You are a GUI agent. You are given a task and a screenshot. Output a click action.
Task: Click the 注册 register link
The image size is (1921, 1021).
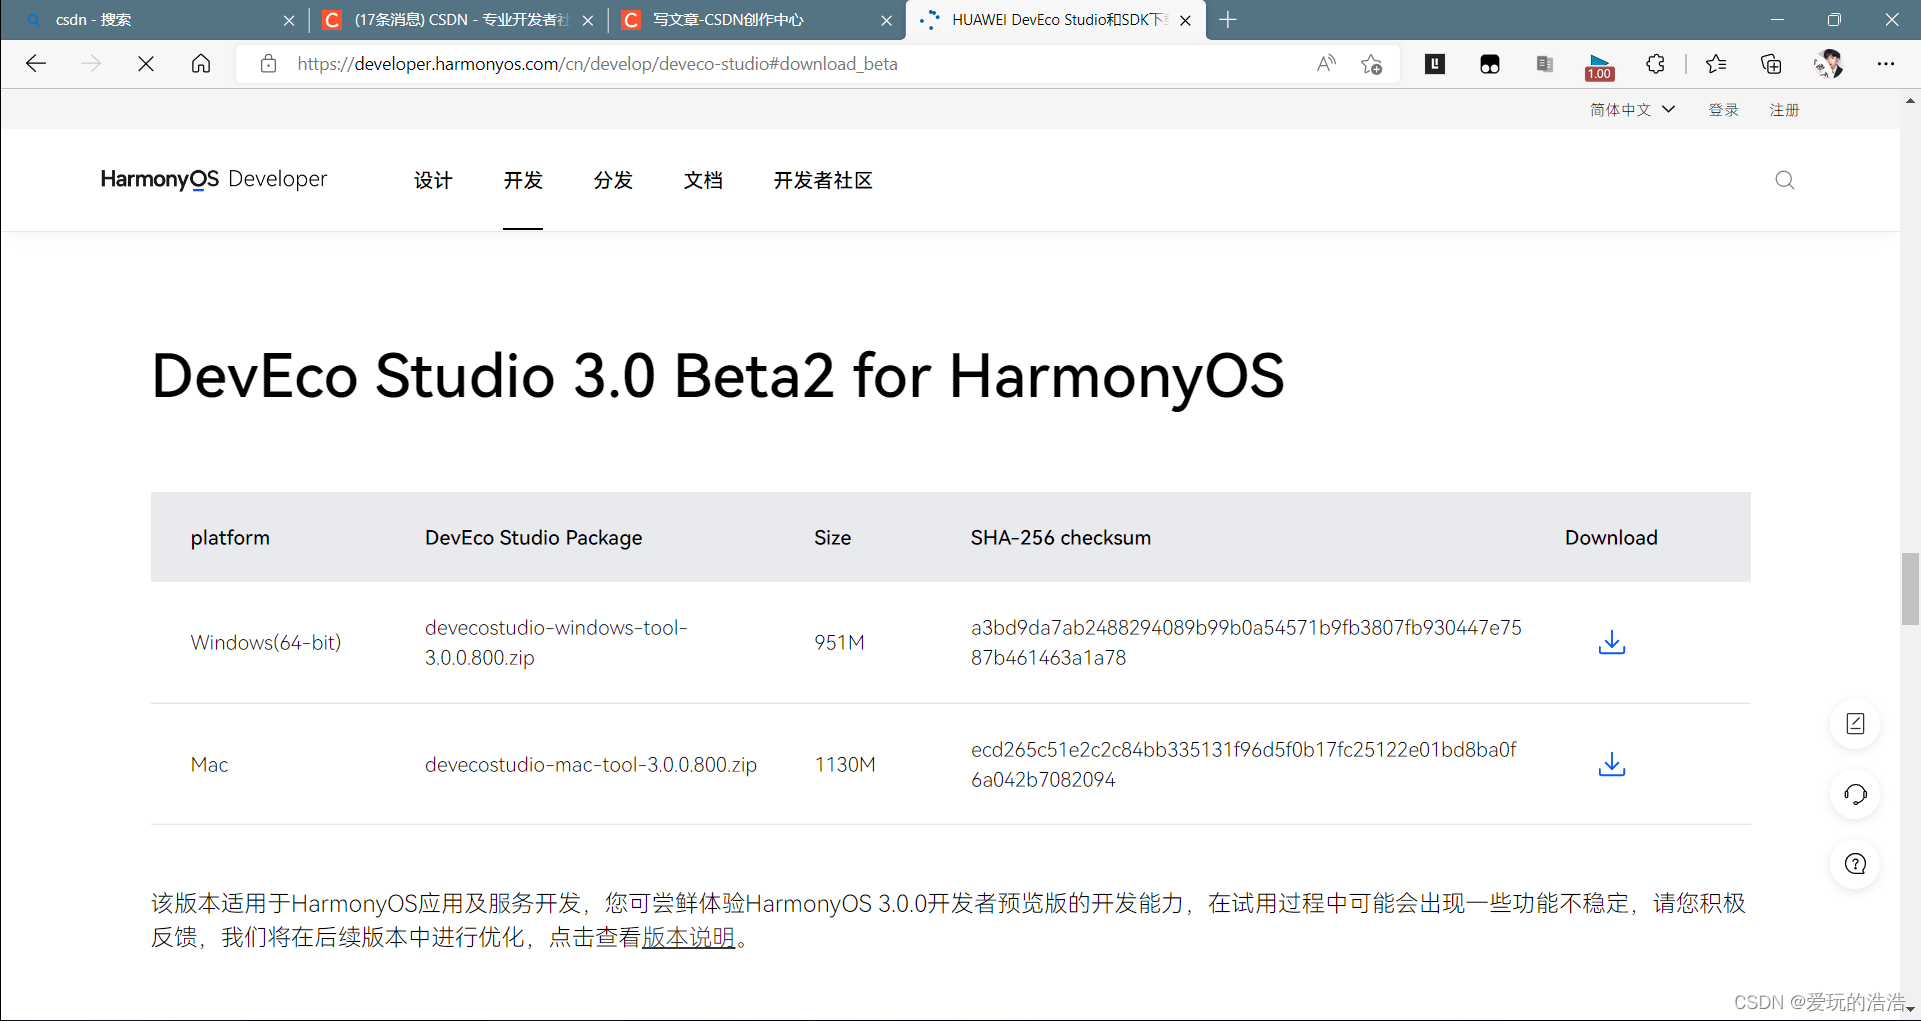coord(1784,110)
